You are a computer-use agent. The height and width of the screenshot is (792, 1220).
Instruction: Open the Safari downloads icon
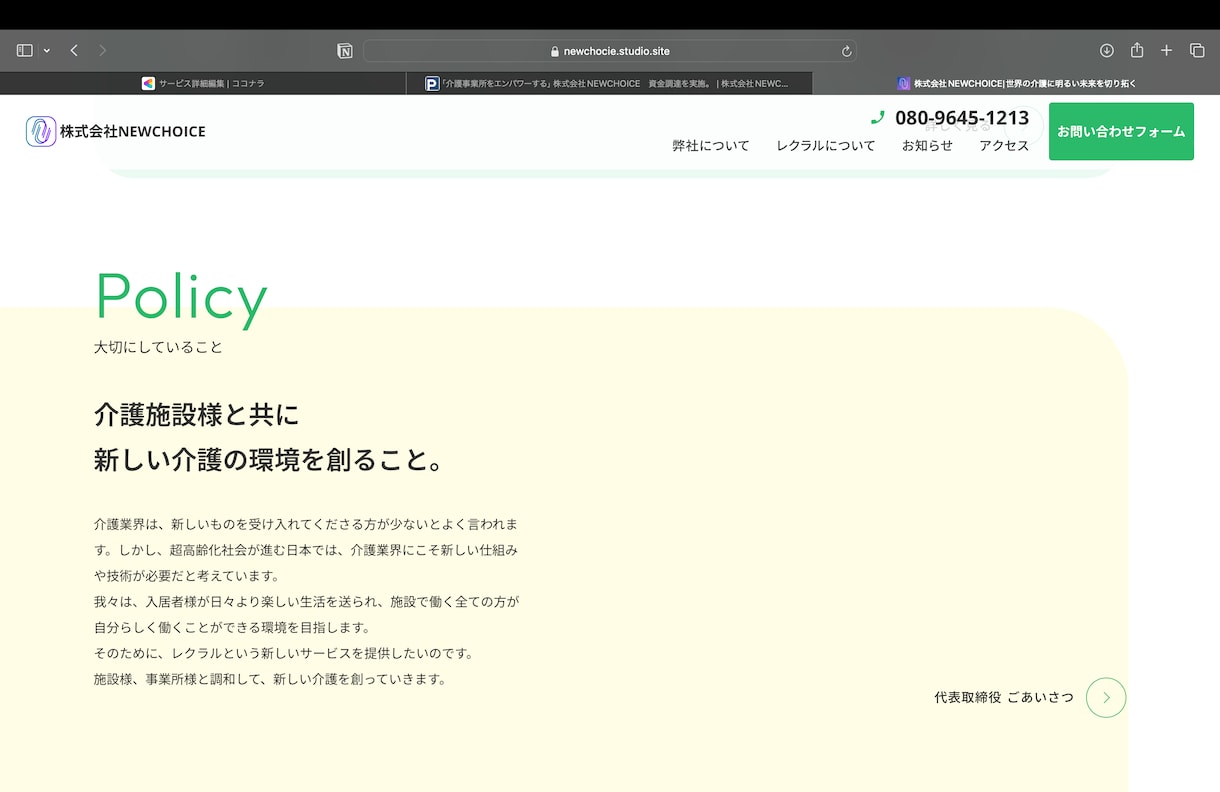pos(1107,50)
